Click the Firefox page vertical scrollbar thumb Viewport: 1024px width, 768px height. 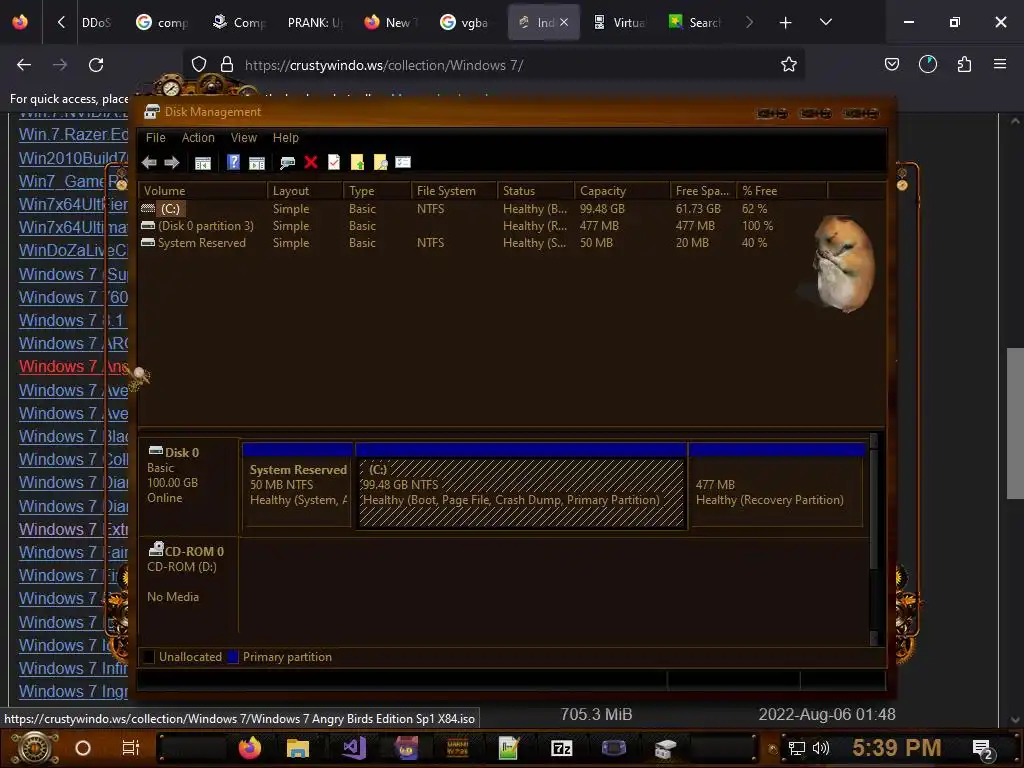(x=1015, y=424)
